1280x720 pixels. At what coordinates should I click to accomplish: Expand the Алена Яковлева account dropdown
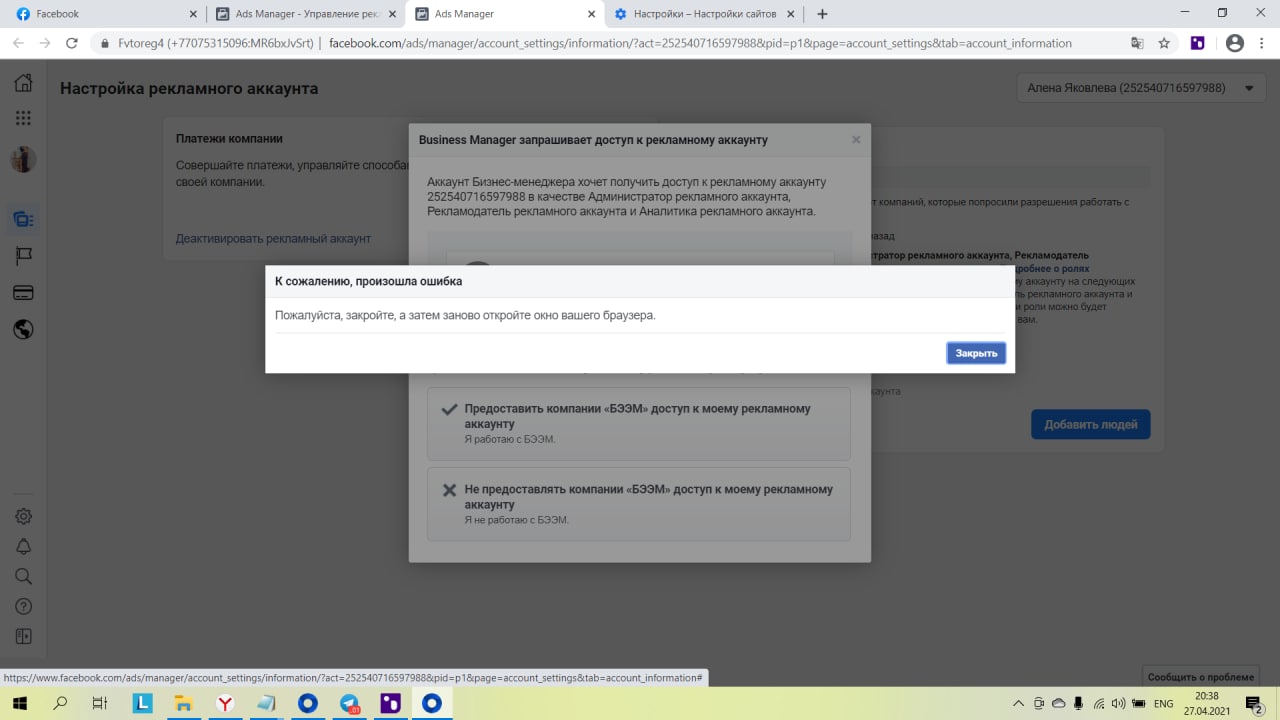click(x=1140, y=88)
